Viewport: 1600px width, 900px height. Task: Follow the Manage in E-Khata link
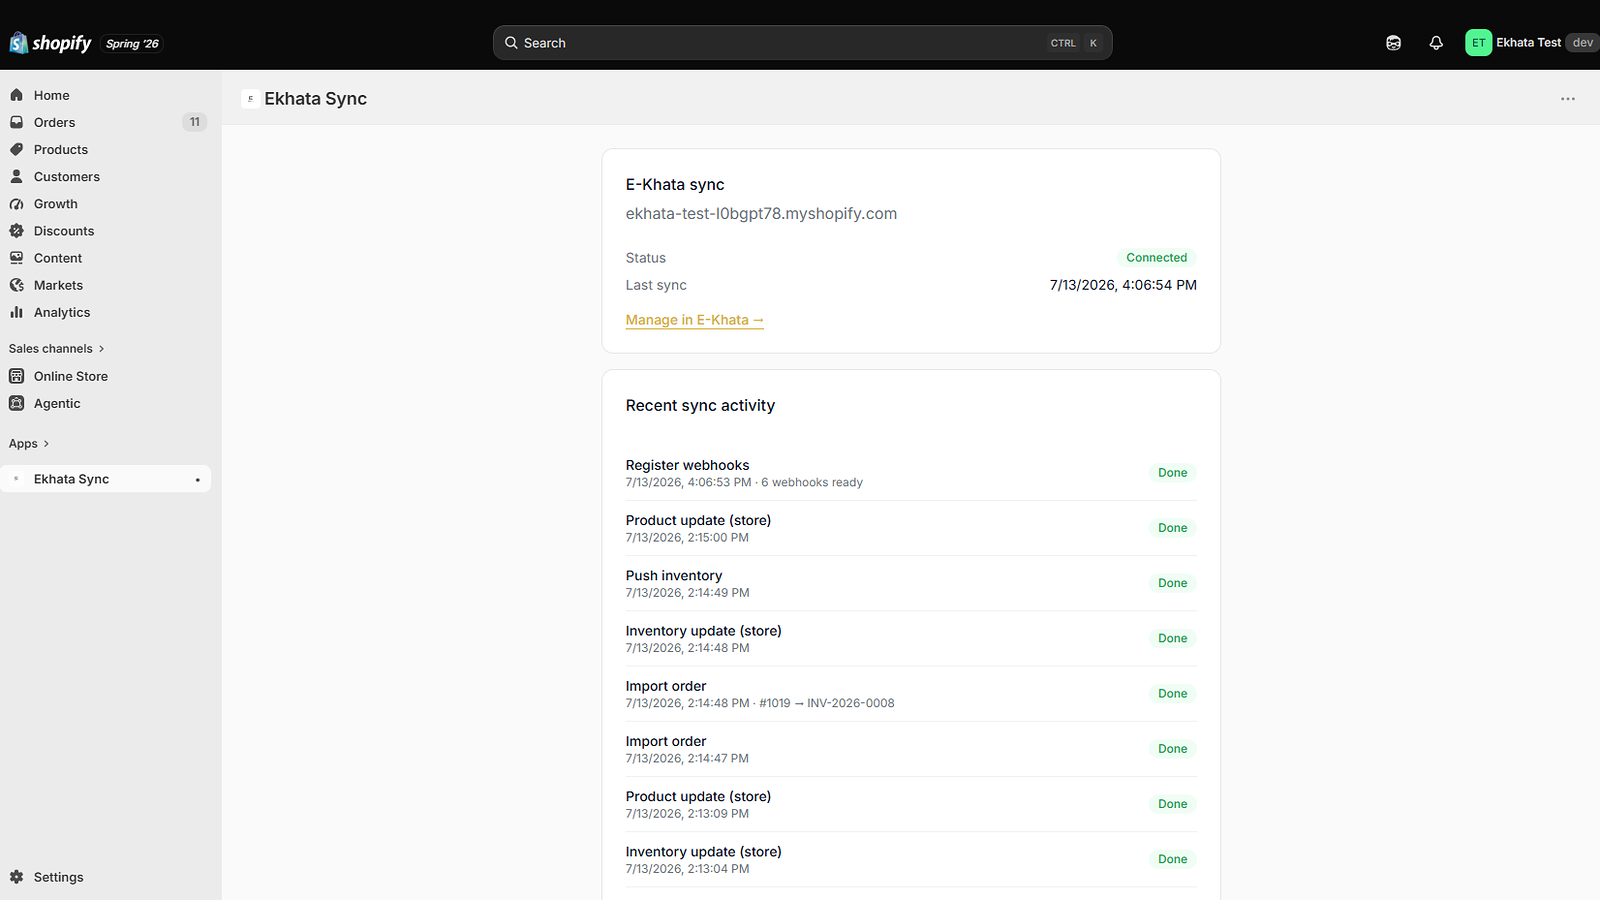[695, 320]
